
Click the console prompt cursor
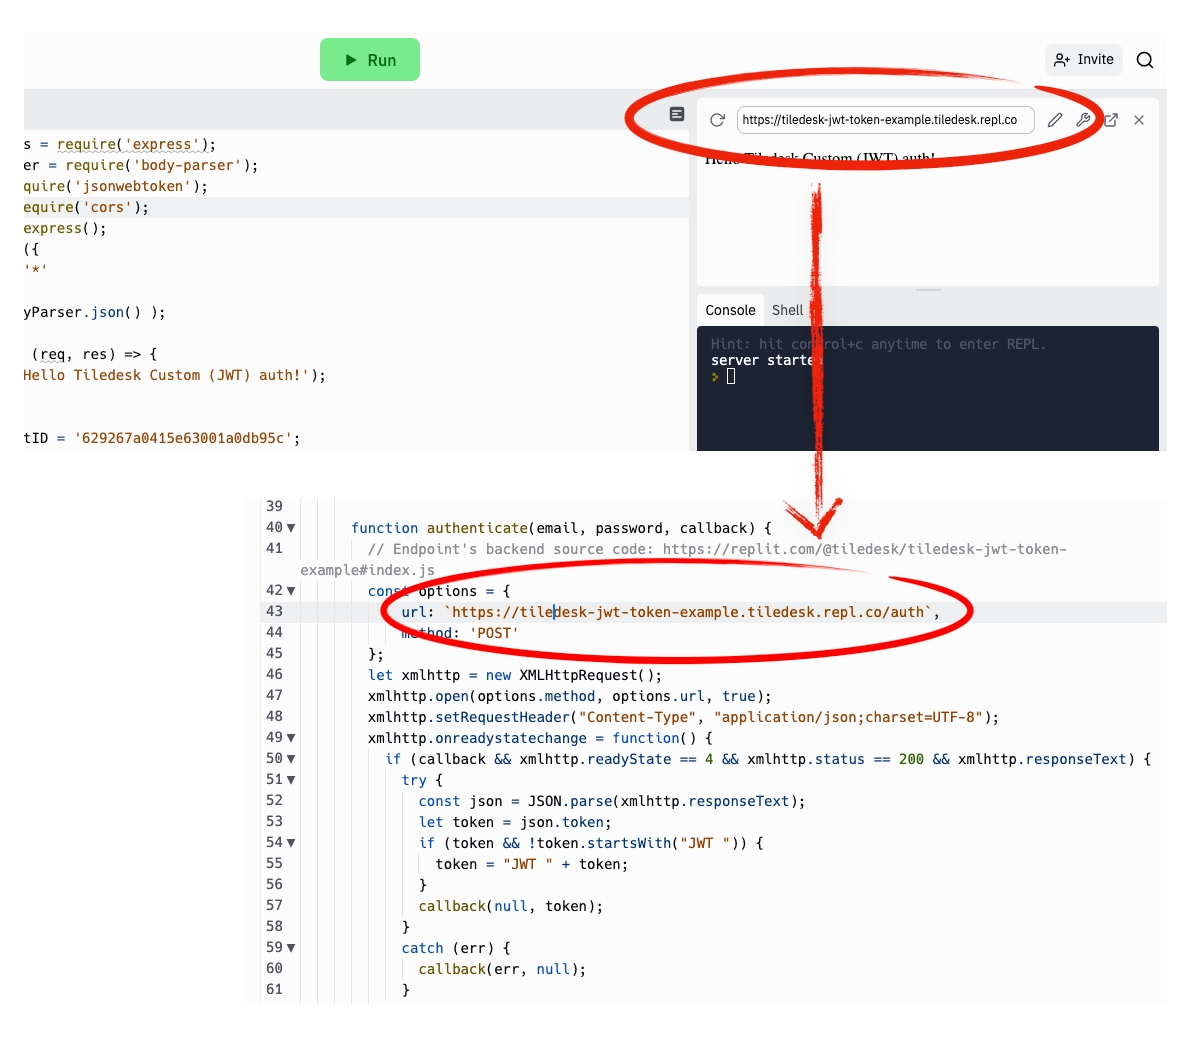coord(731,377)
